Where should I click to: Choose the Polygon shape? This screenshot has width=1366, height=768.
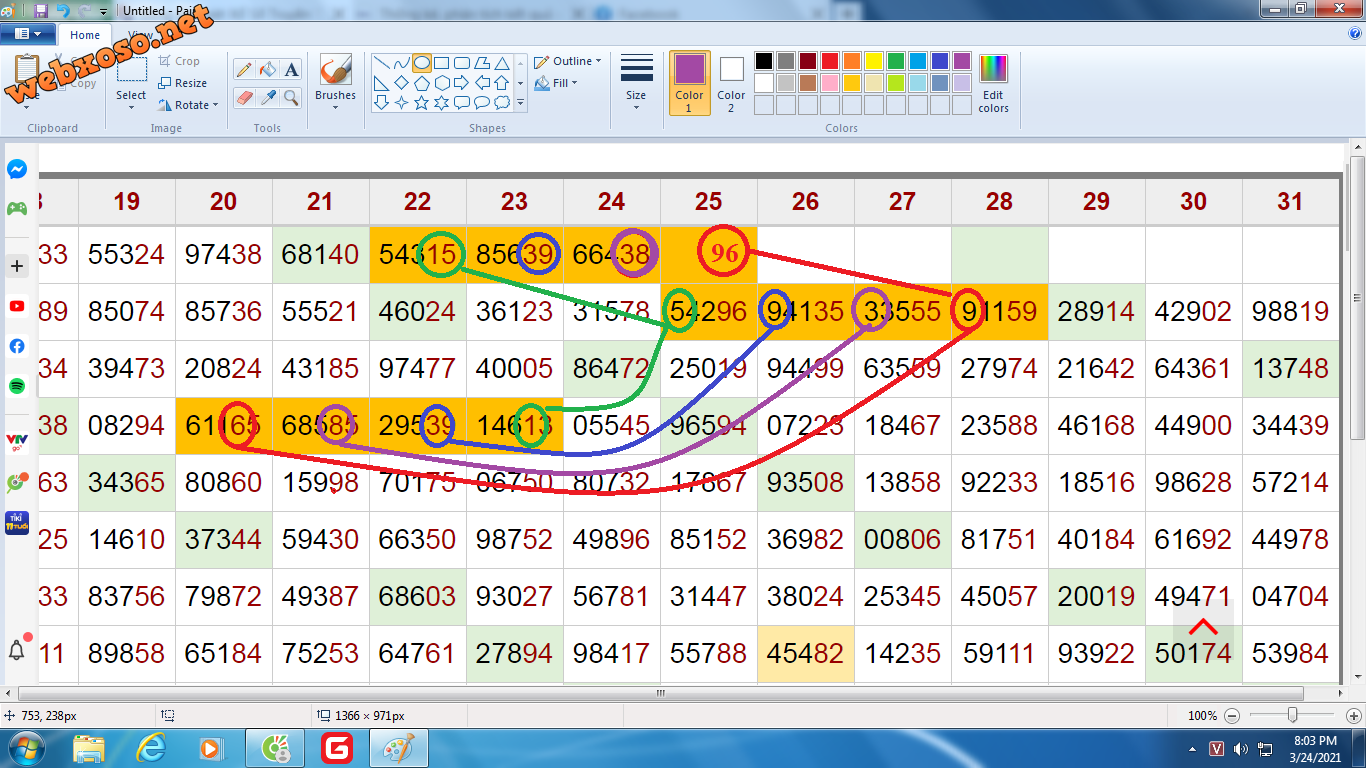482,63
